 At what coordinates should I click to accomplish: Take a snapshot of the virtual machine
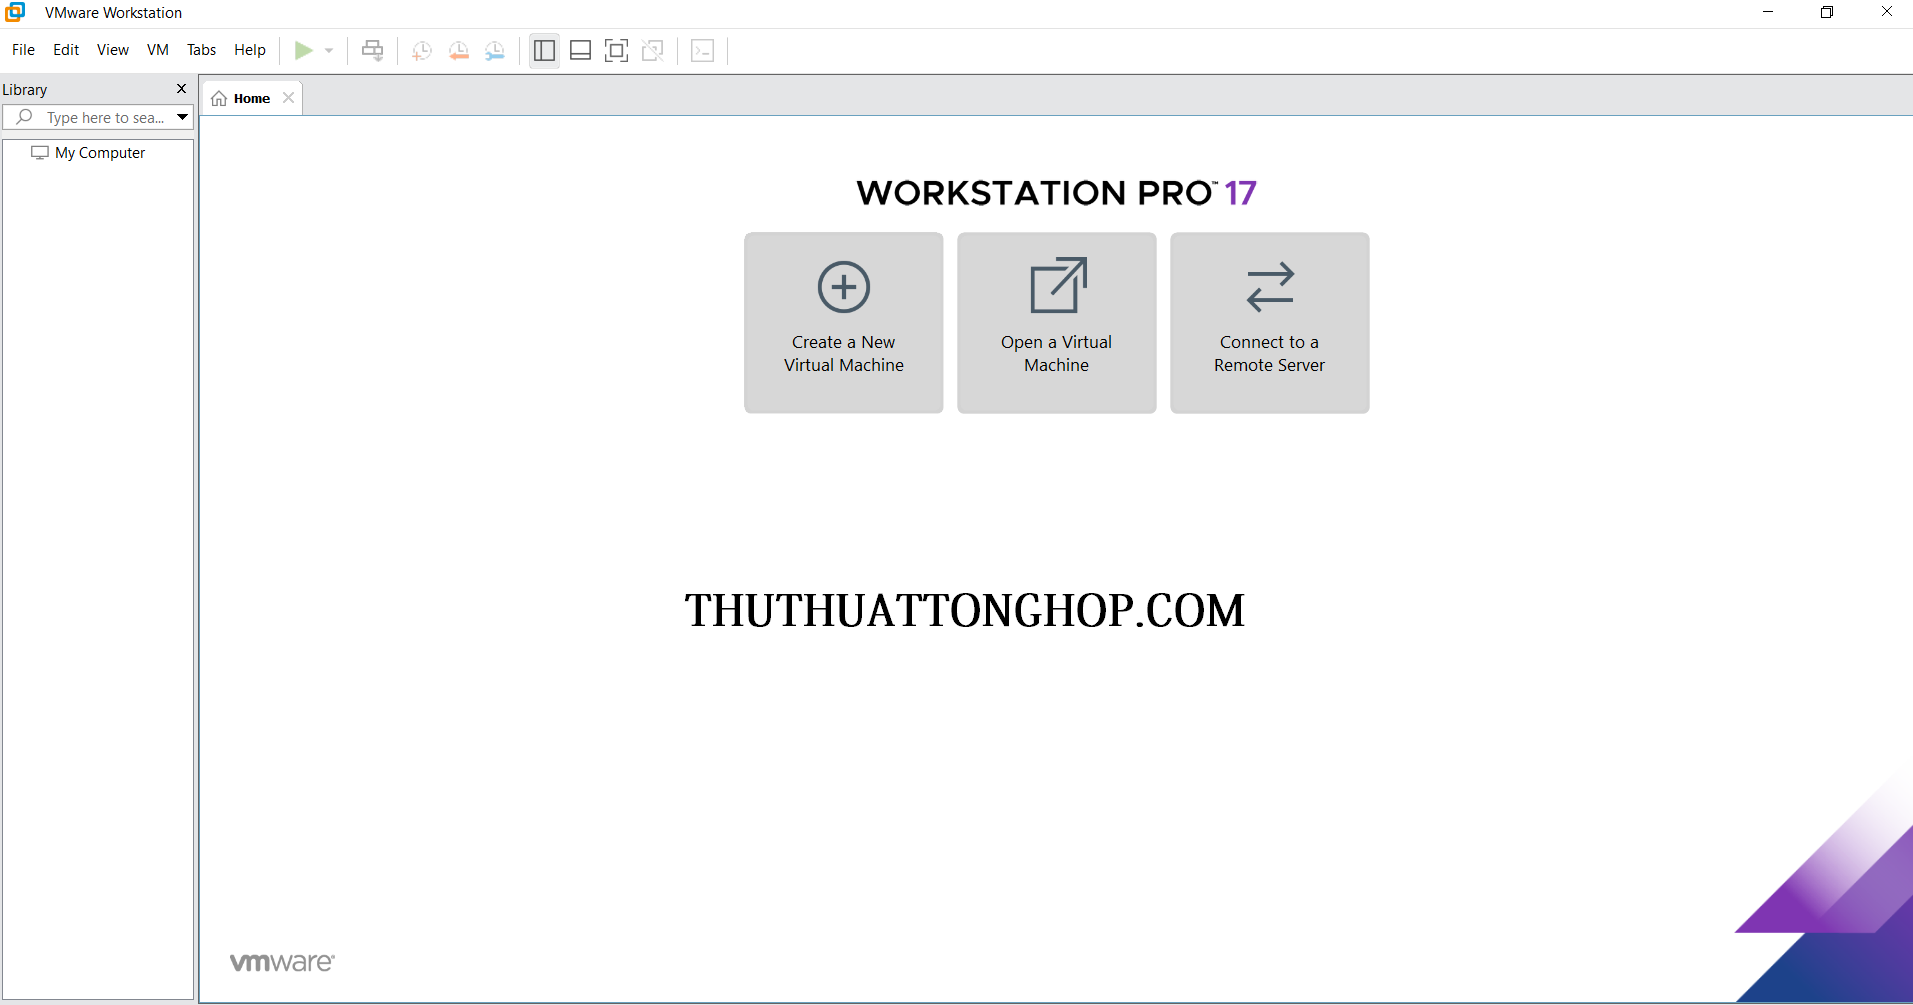[x=421, y=50]
